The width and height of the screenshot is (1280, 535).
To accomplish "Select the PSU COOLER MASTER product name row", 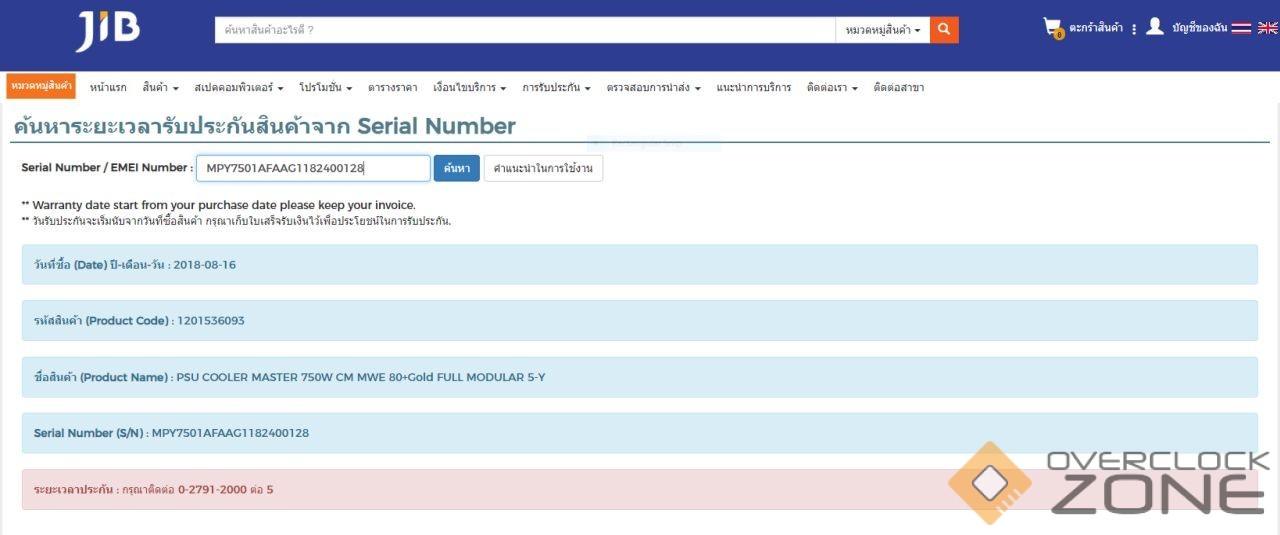I will tap(640, 377).
